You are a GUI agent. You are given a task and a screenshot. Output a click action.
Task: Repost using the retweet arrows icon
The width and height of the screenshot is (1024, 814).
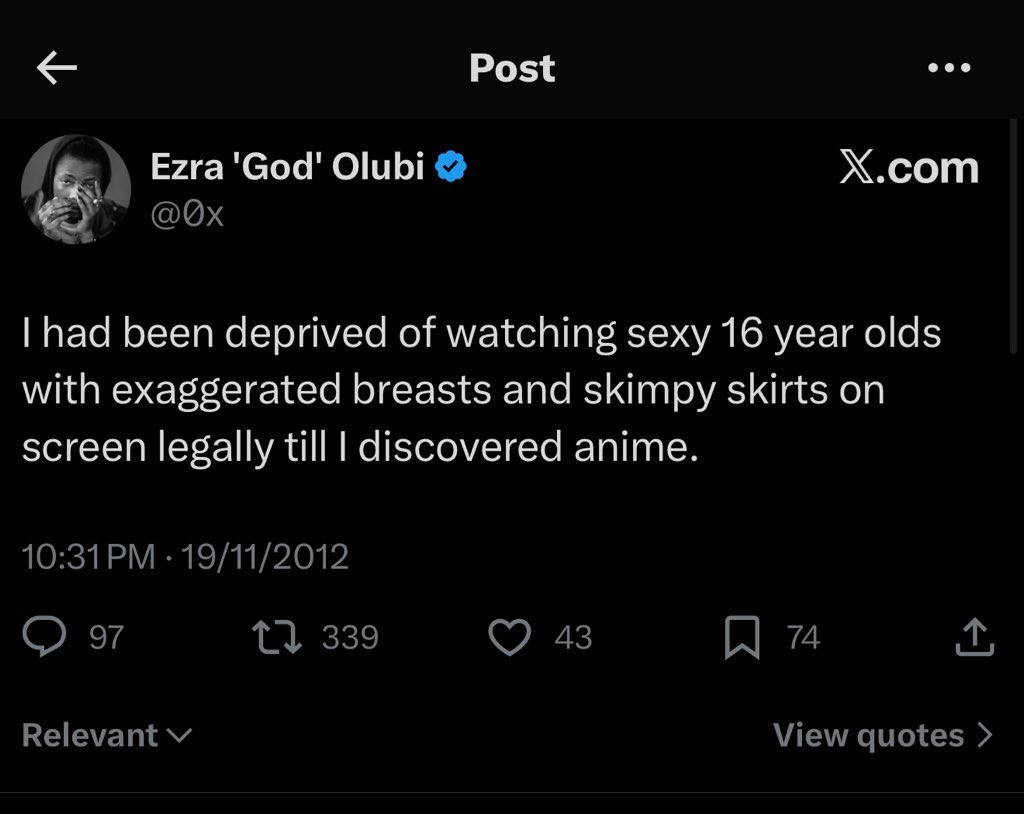pyautogui.click(x=279, y=637)
